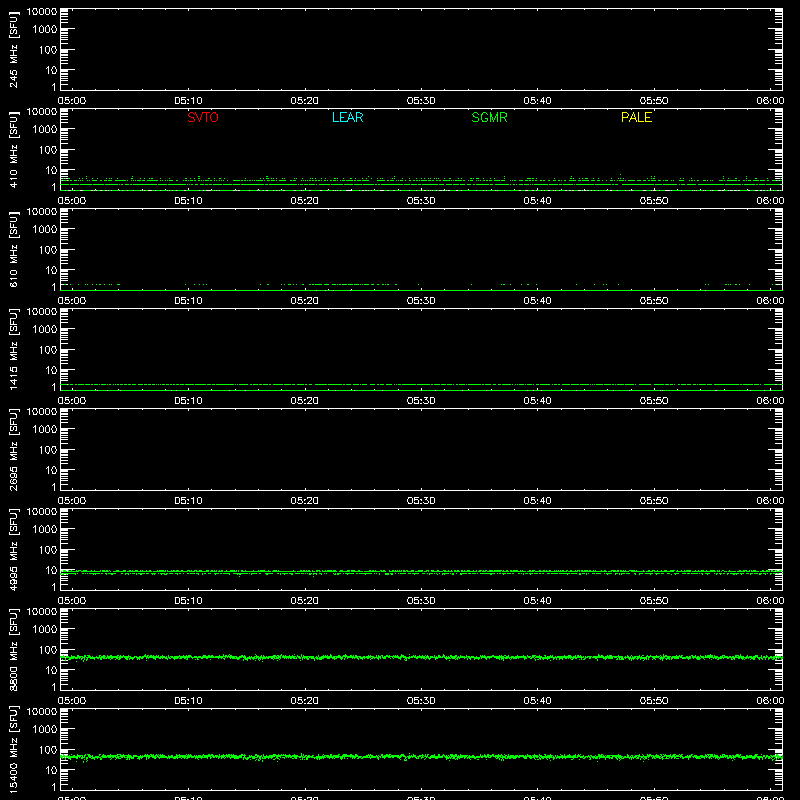Viewport: 800px width, 800px height.
Task: Click 05:00 time label below 4995 MHz plot
Action: click(x=72, y=601)
